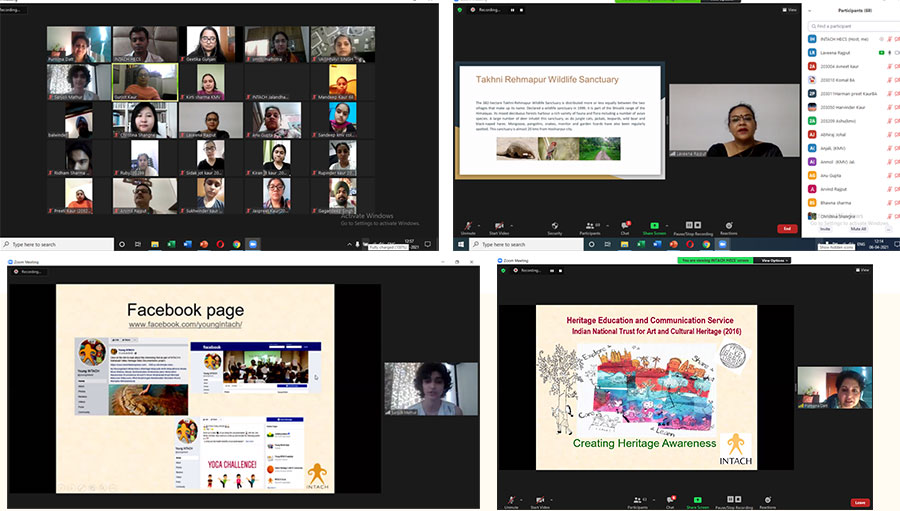The image size is (900, 511).
Task: Click the green encryption shield in Wildlife Sanctuary window
Action: click(460, 10)
